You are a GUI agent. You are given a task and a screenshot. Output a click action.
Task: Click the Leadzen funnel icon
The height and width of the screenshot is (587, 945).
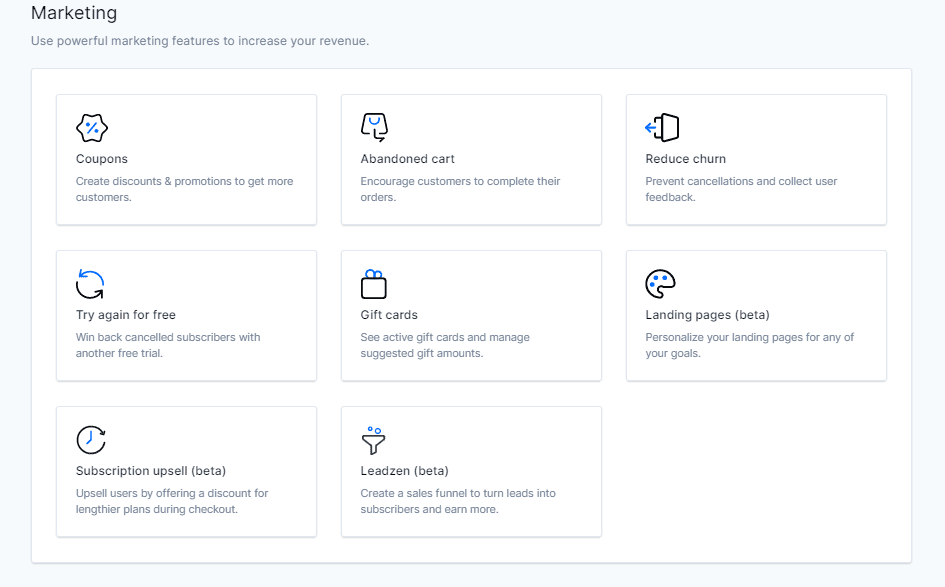pos(373,440)
